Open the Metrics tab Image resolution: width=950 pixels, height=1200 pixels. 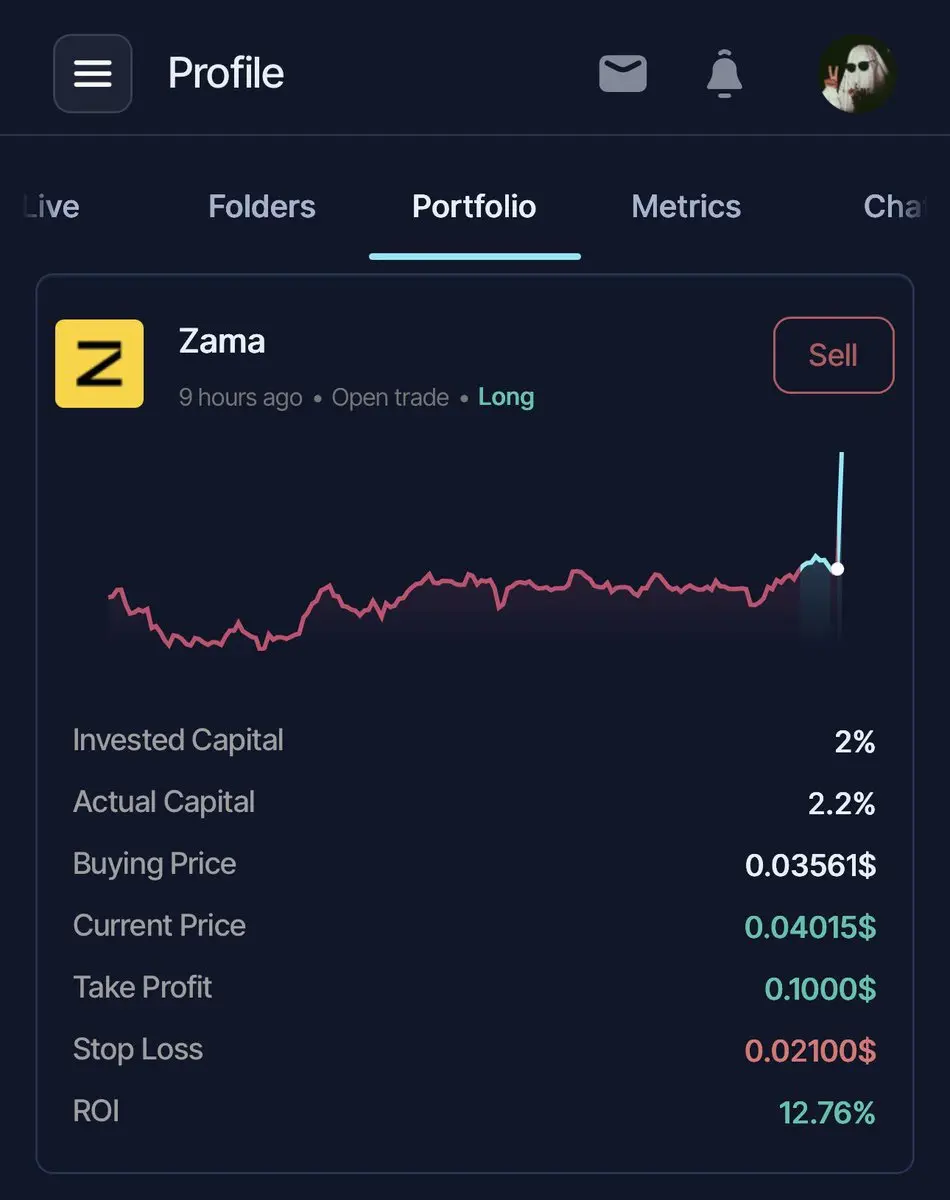pos(687,207)
